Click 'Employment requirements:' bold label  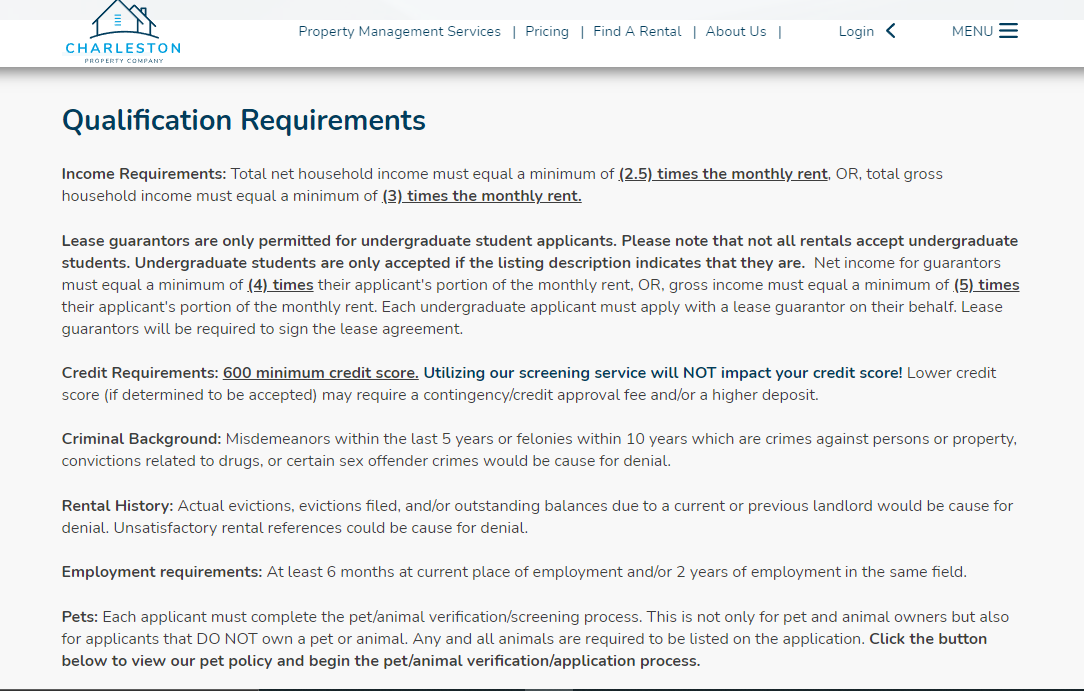pos(162,572)
